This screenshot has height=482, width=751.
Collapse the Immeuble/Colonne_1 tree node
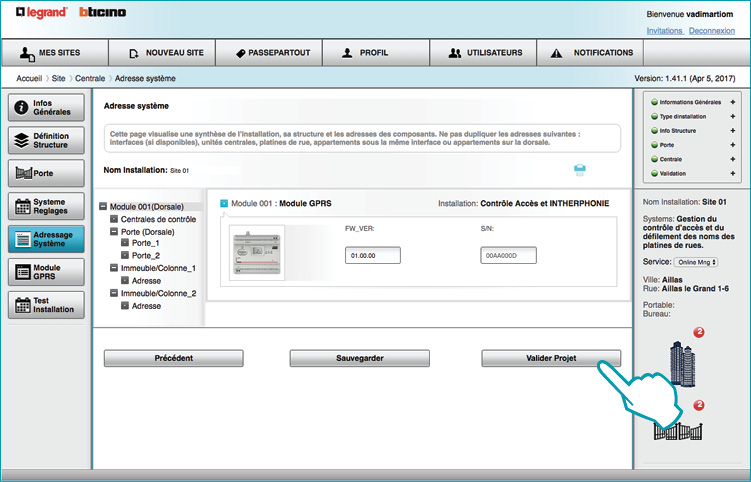pyautogui.click(x=114, y=268)
